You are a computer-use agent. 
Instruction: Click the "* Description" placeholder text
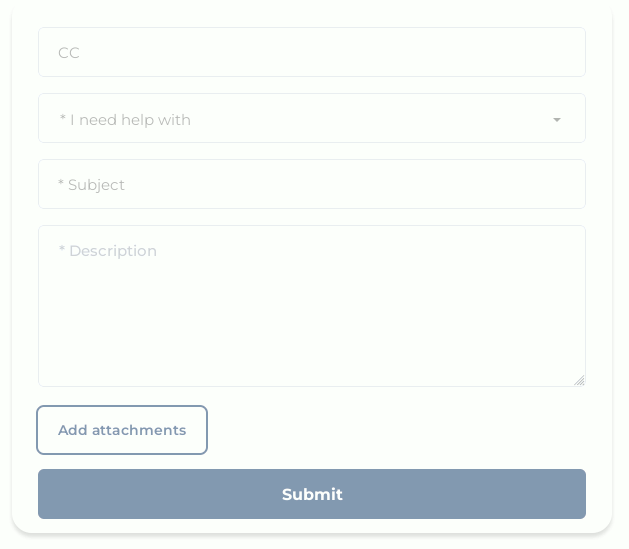coord(108,251)
